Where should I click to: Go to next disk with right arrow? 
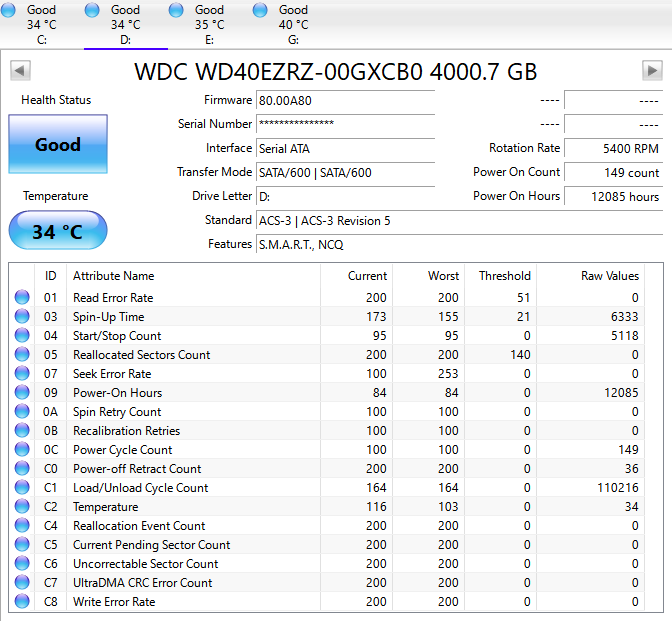[652, 70]
